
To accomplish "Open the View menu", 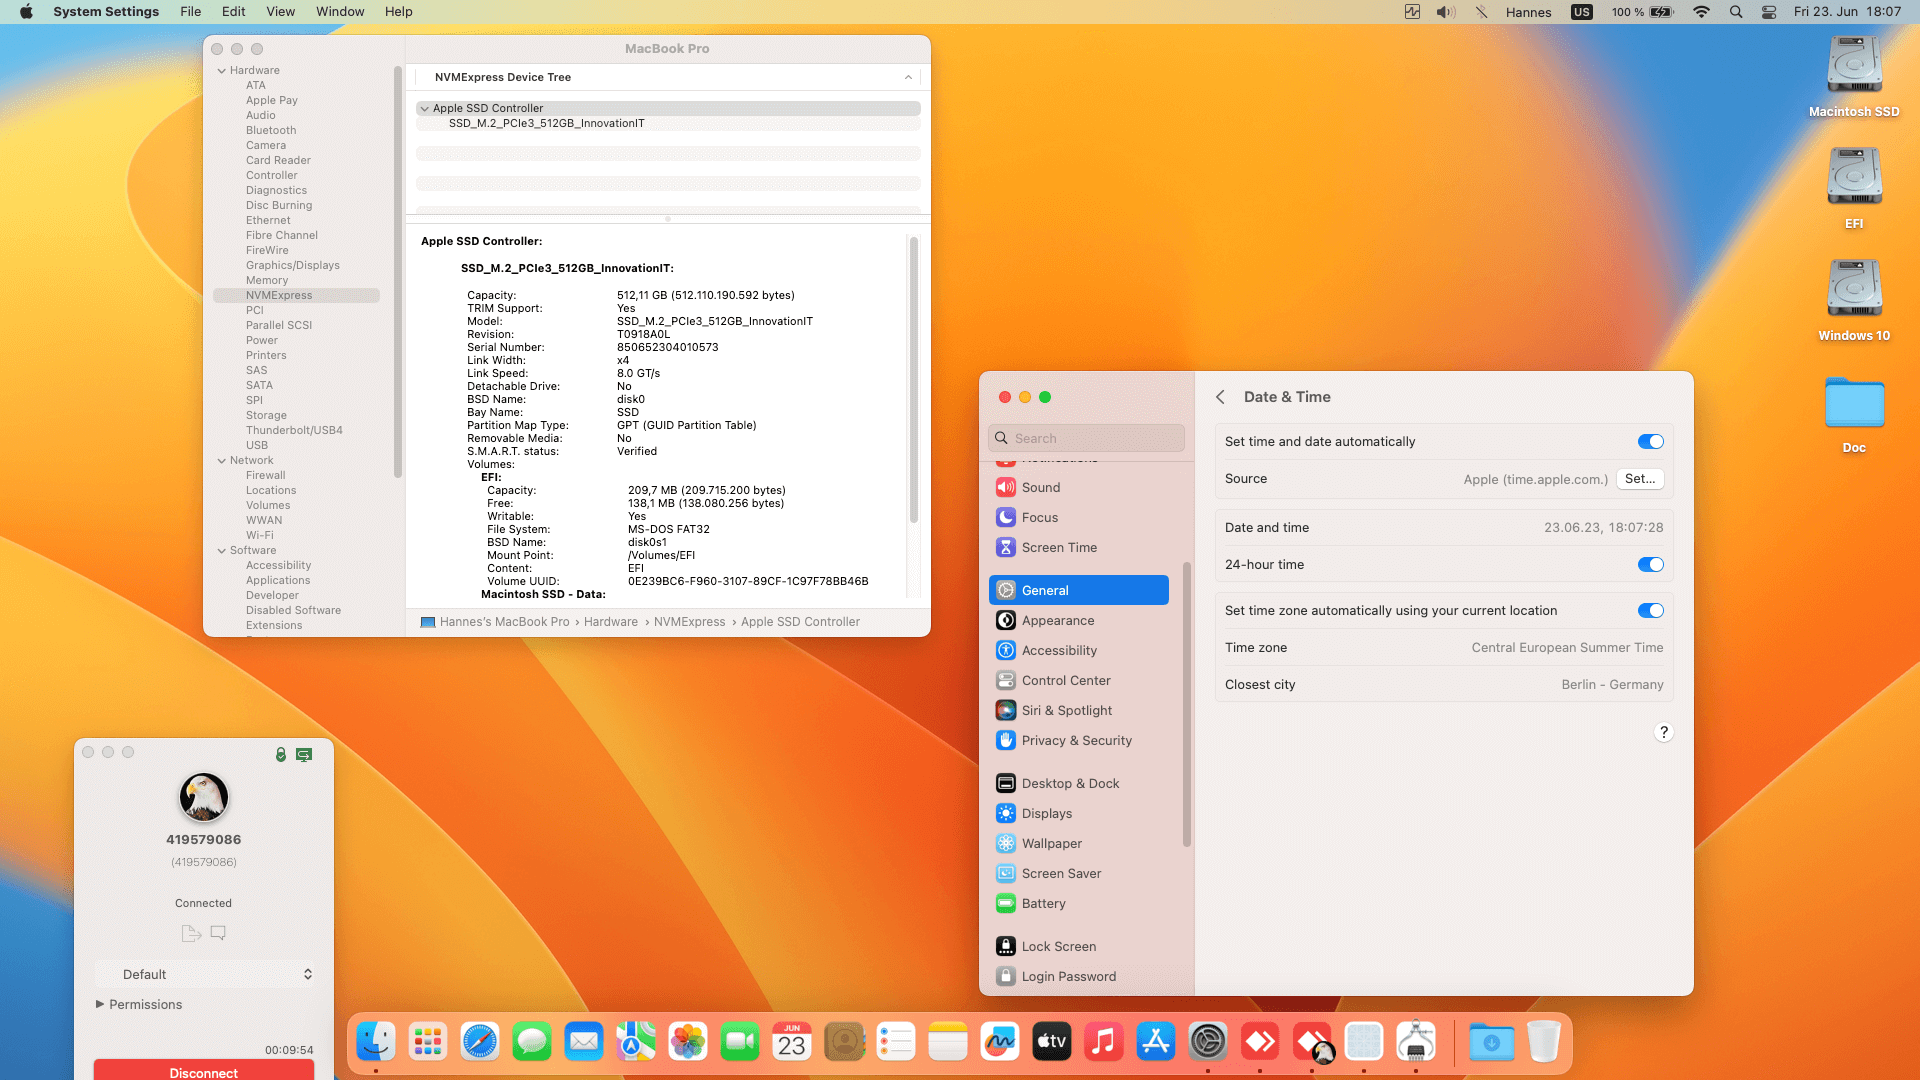I will pos(280,12).
